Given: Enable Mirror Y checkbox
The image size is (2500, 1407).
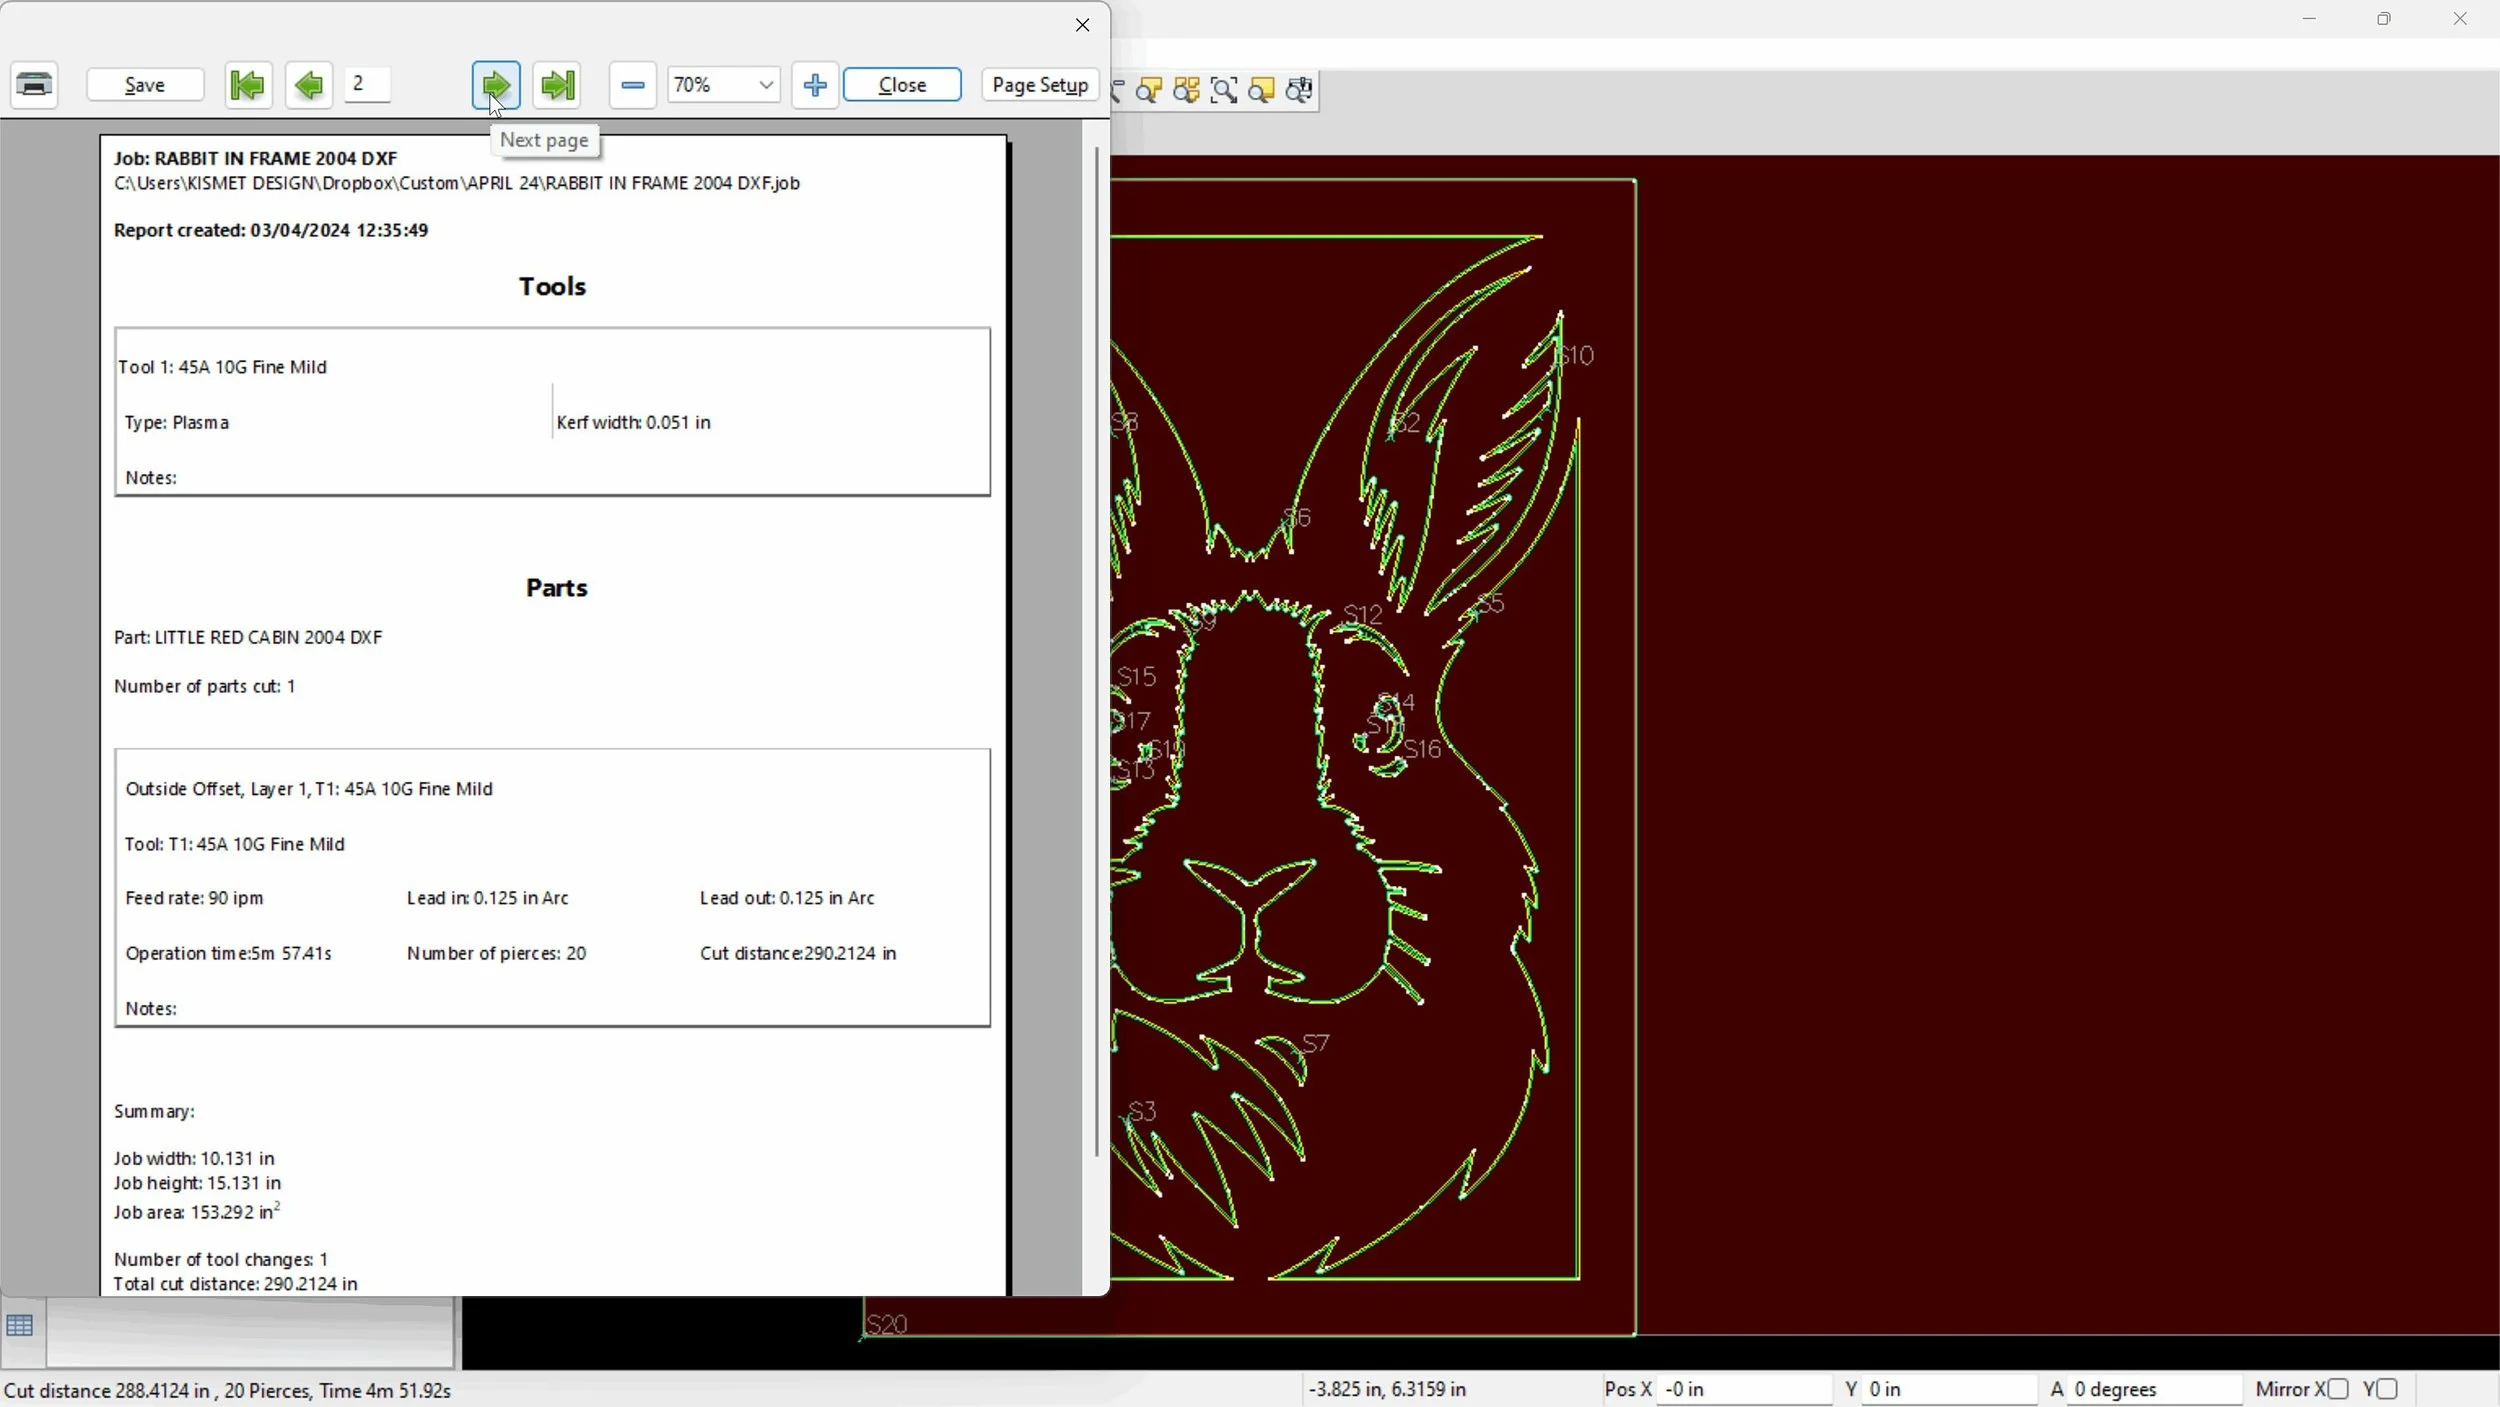Looking at the screenshot, I should [x=2388, y=1389].
